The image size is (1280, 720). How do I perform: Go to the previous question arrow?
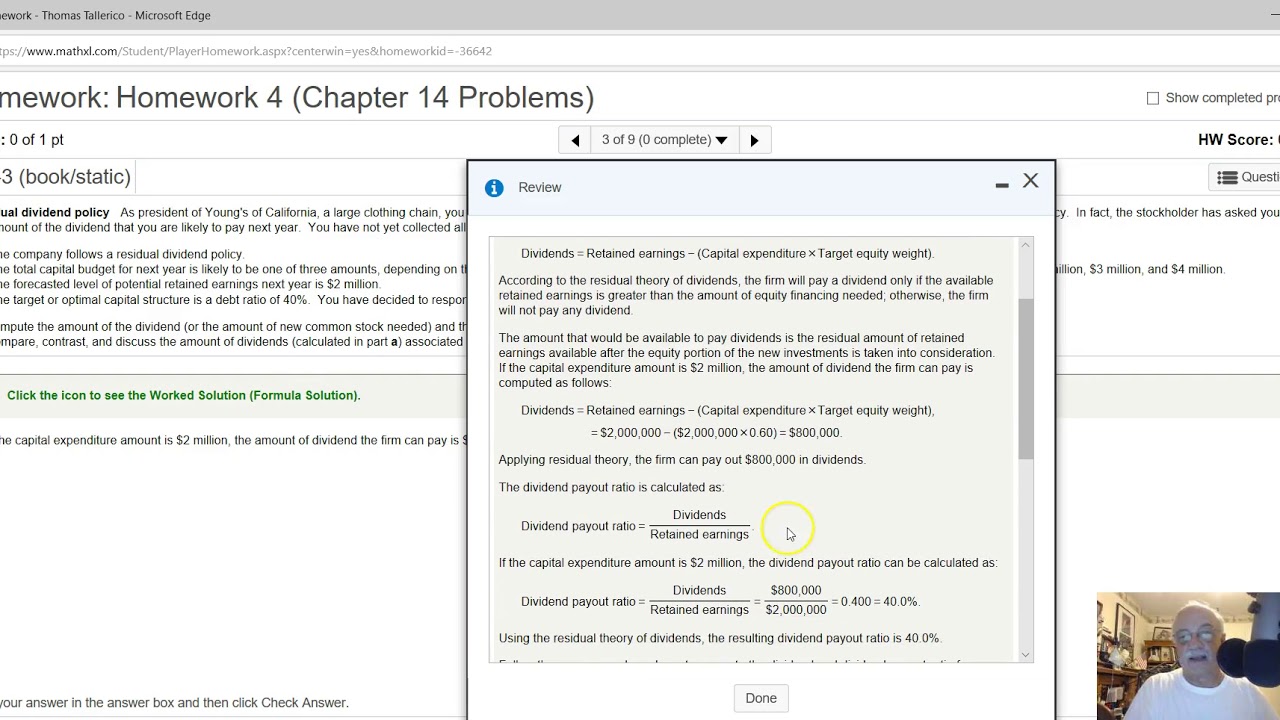(x=575, y=140)
